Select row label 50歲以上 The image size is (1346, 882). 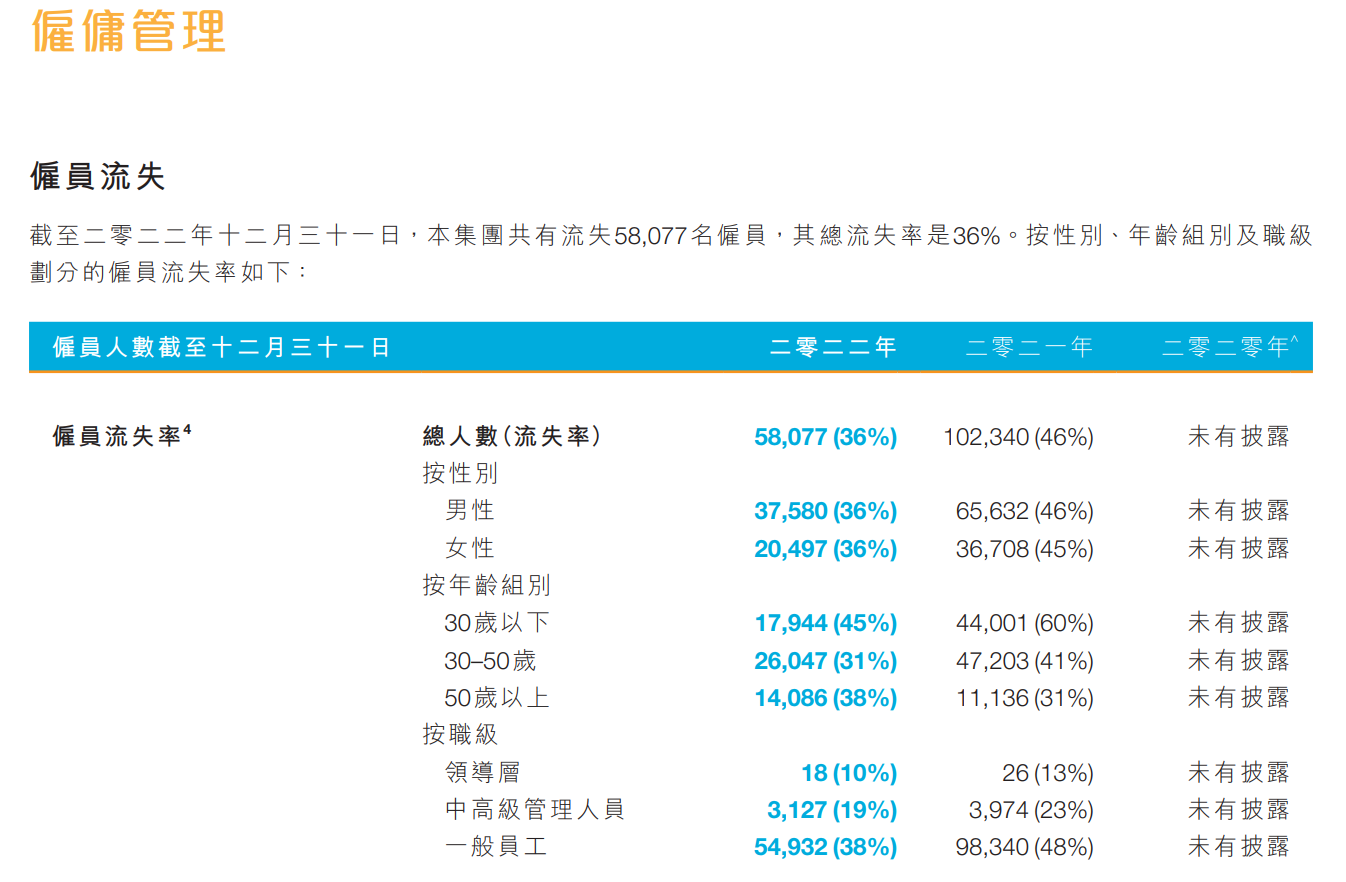tap(497, 698)
